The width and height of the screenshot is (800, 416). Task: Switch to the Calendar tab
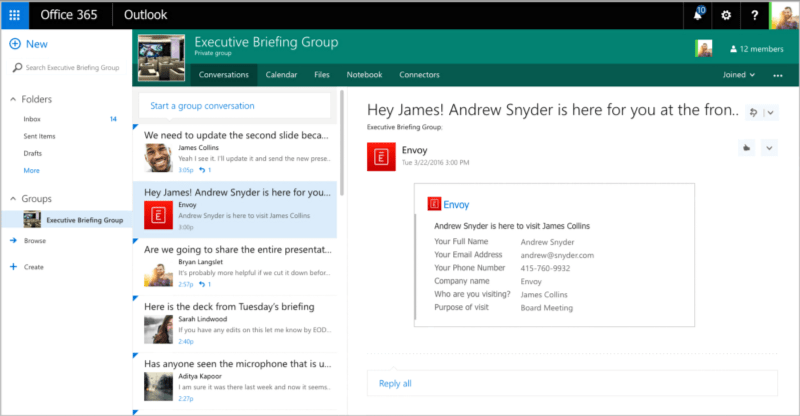[281, 75]
